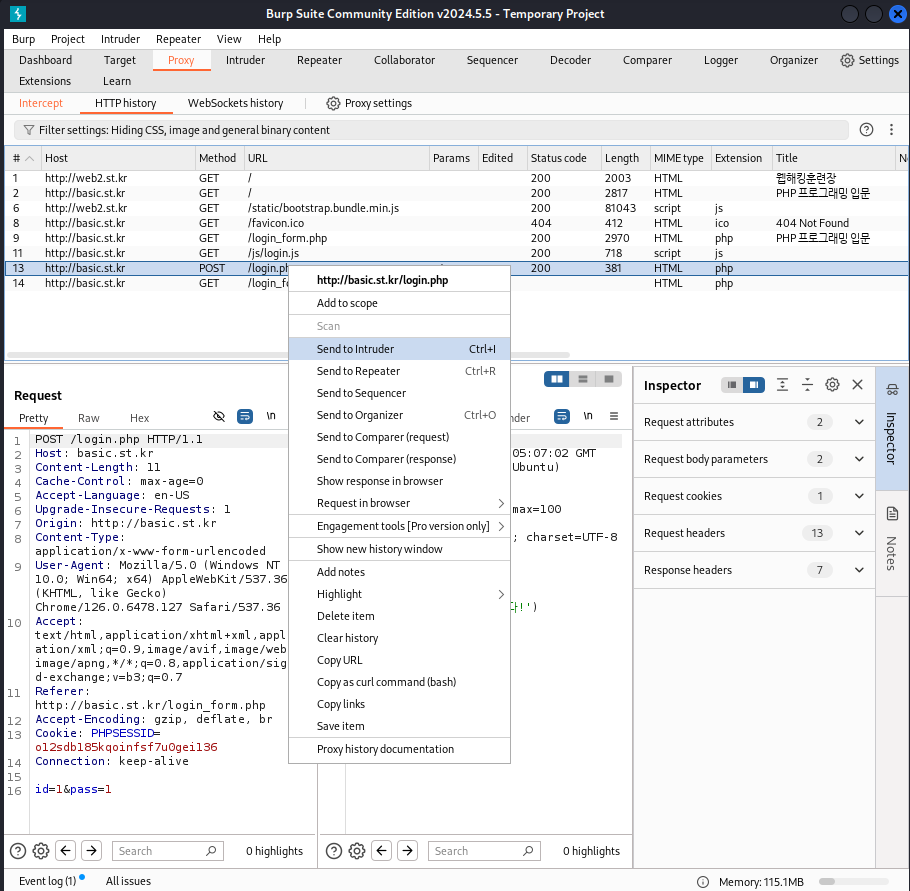
Task: Open the response pane hamburger menu
Action: [x=613, y=416]
